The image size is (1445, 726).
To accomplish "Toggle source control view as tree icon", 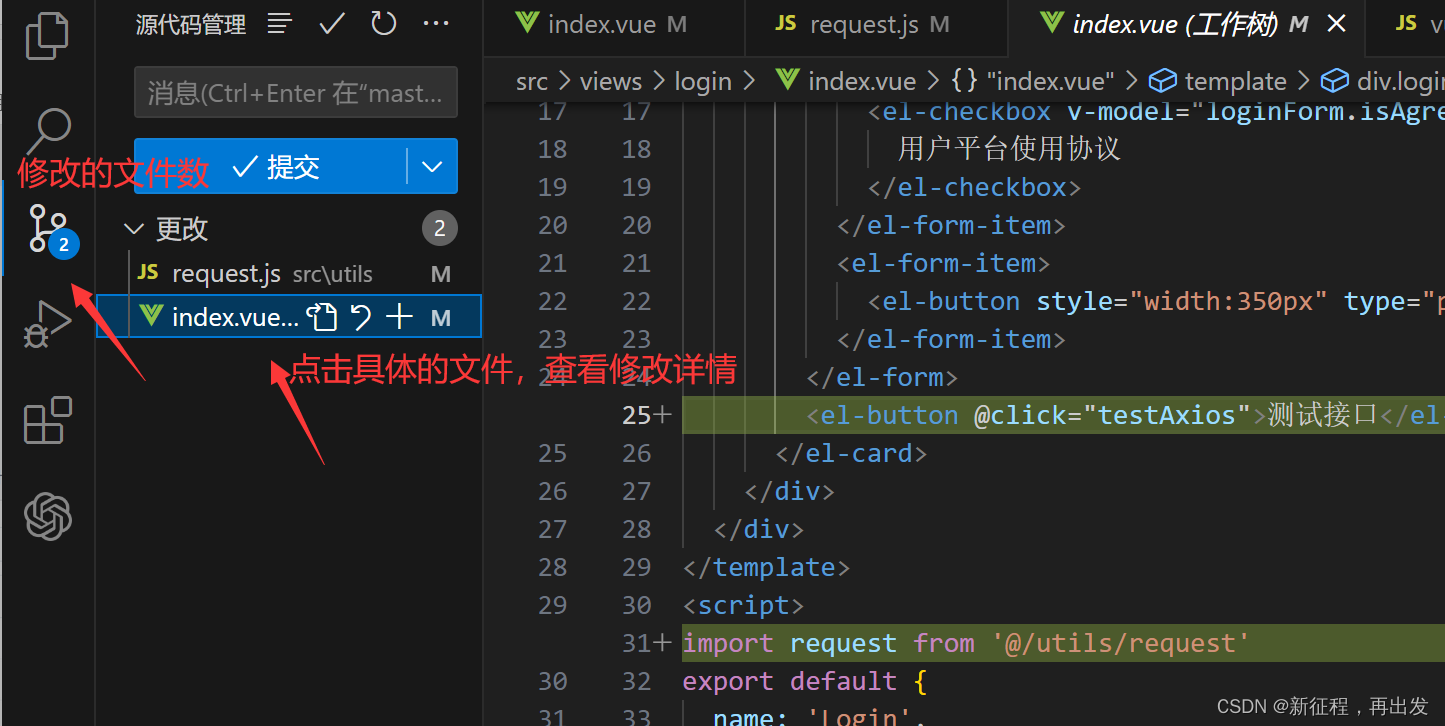I will (x=280, y=24).
